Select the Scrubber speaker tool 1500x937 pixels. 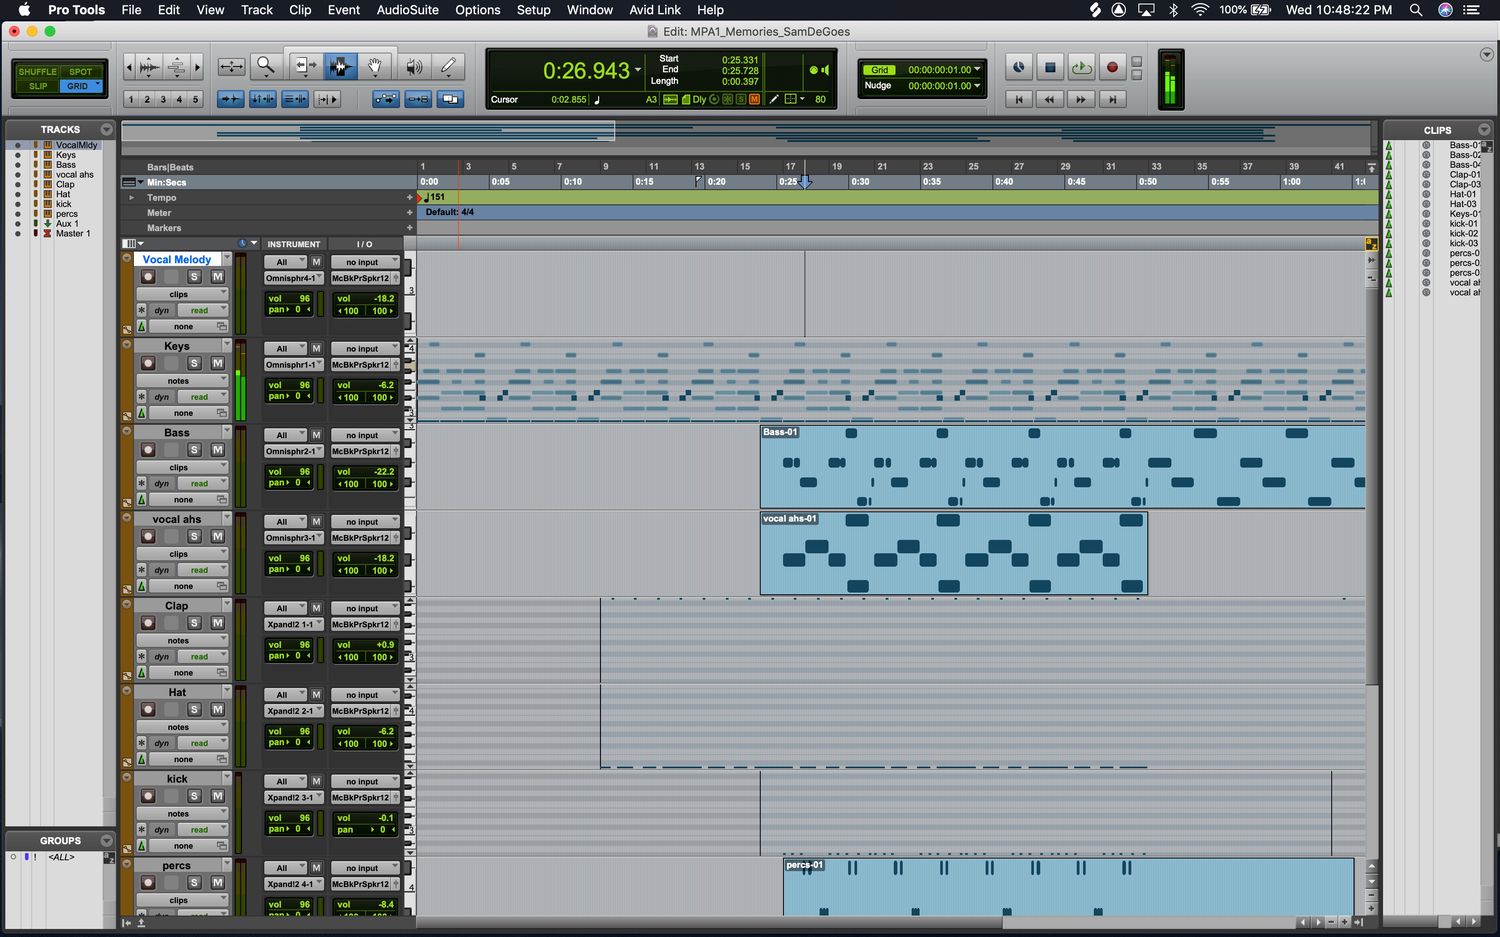413,66
